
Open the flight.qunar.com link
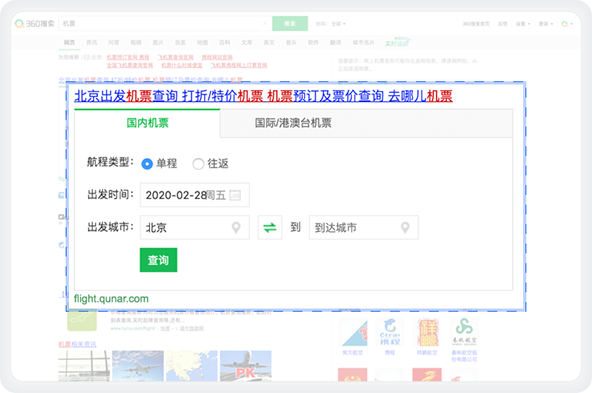[111, 299]
